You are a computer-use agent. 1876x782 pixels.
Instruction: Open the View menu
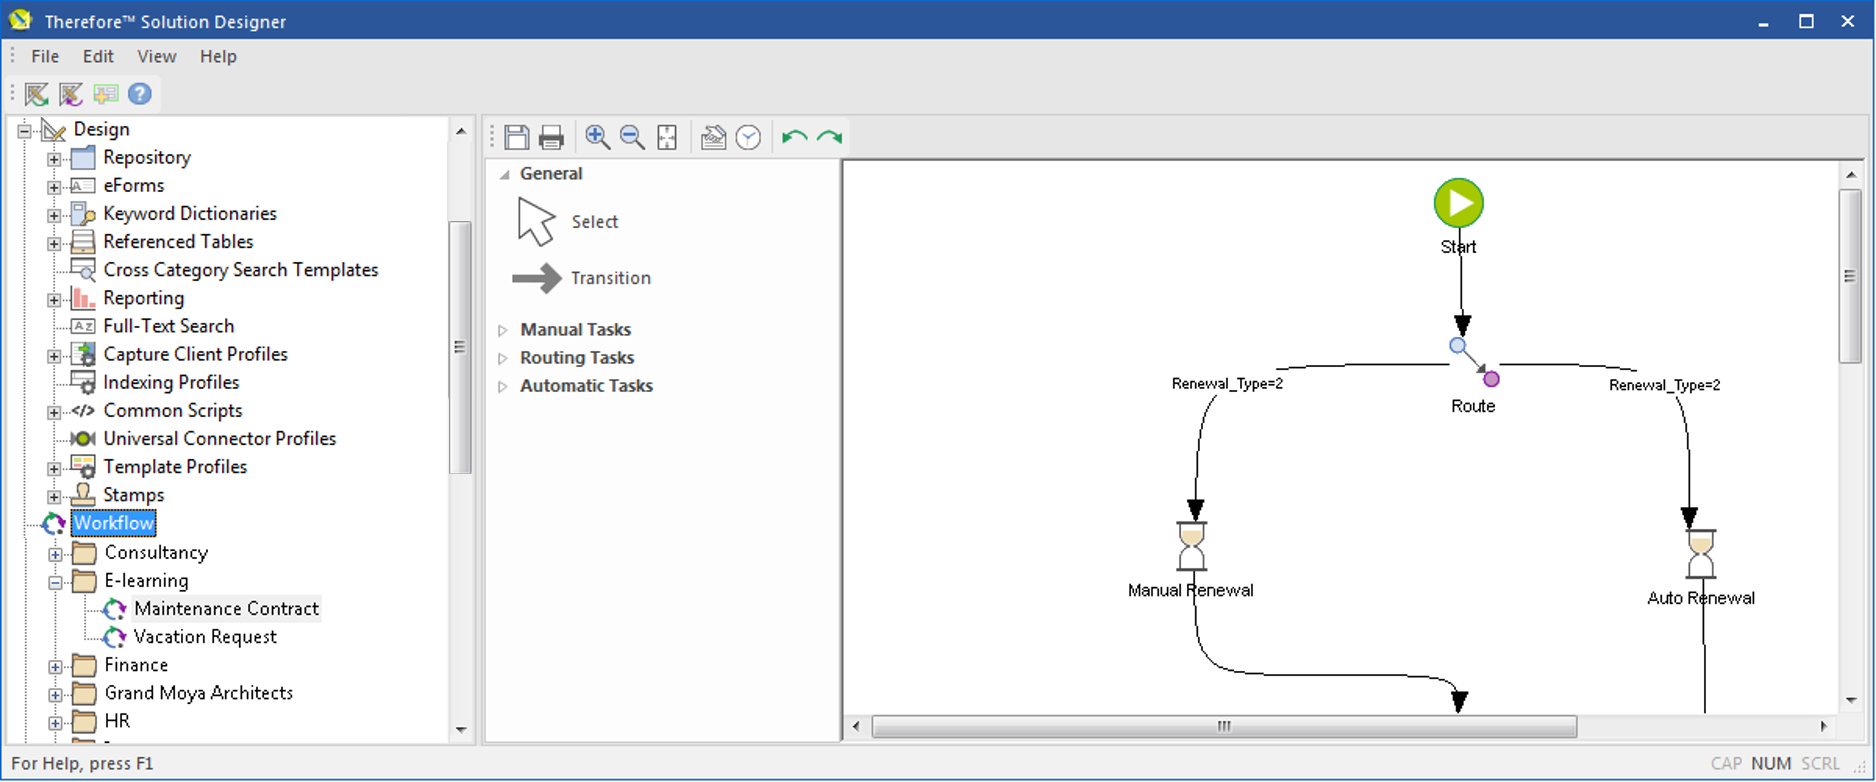point(156,56)
